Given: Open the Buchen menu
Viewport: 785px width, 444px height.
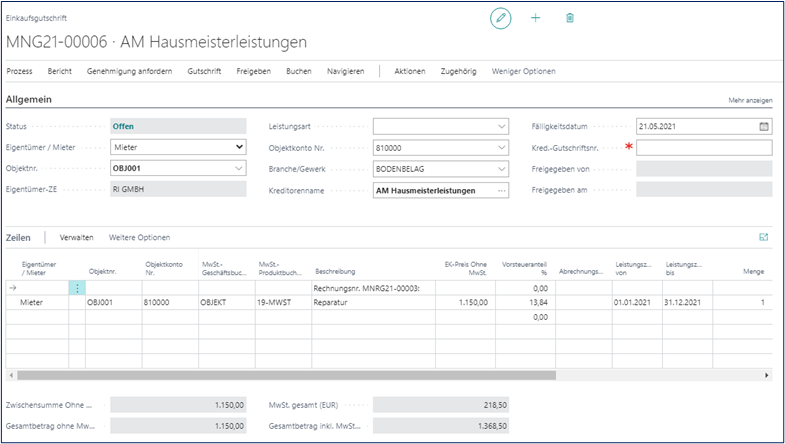Looking at the screenshot, I should pyautogui.click(x=298, y=71).
